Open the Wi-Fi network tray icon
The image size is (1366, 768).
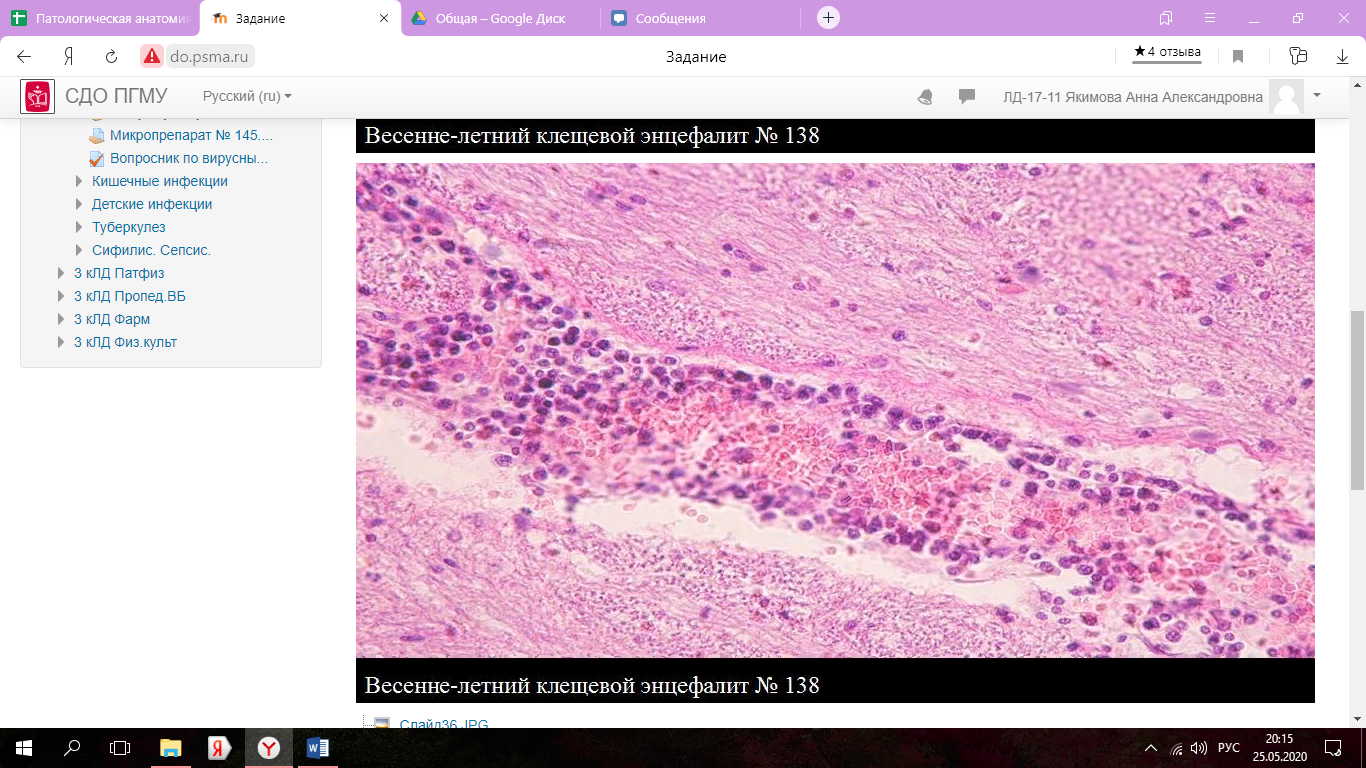click(1176, 747)
